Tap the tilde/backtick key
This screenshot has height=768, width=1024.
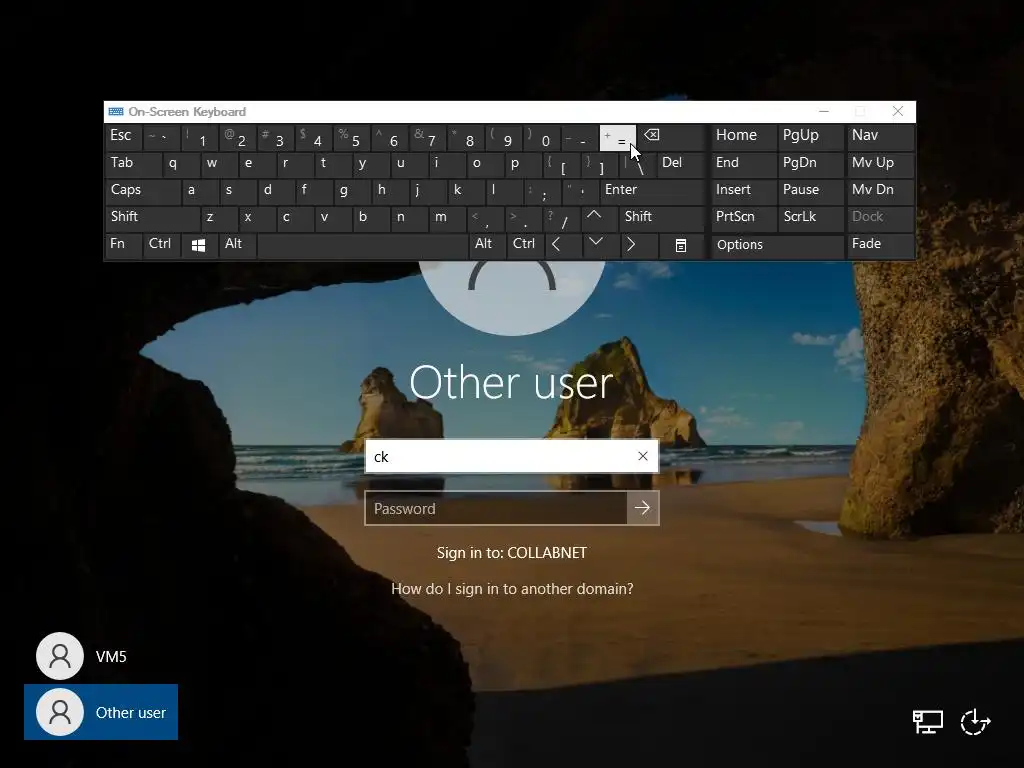[161, 137]
